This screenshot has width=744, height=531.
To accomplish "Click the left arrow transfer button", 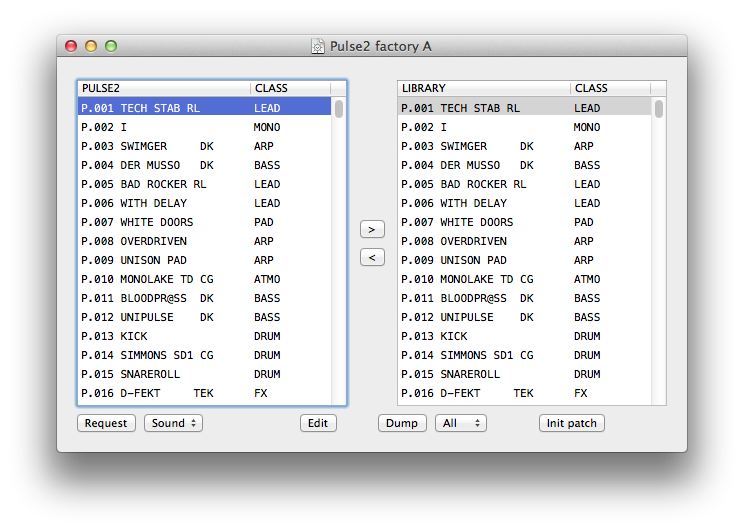I will click(x=371, y=258).
